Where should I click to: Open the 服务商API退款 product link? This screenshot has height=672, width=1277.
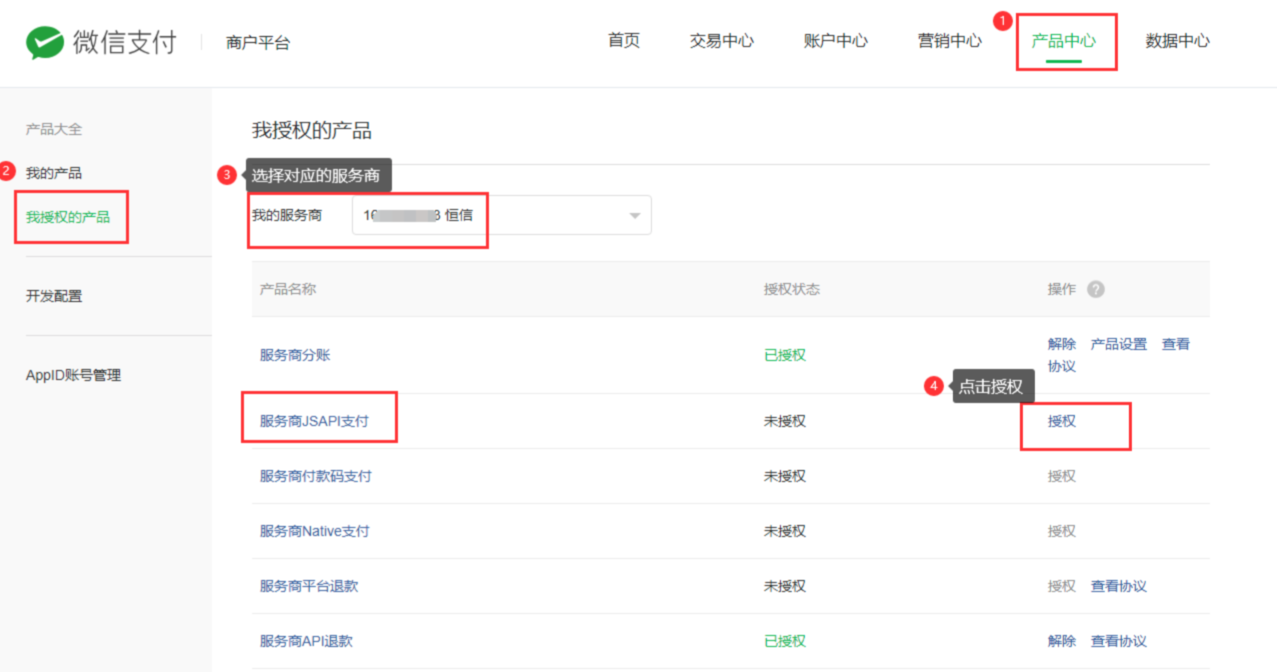coord(306,641)
